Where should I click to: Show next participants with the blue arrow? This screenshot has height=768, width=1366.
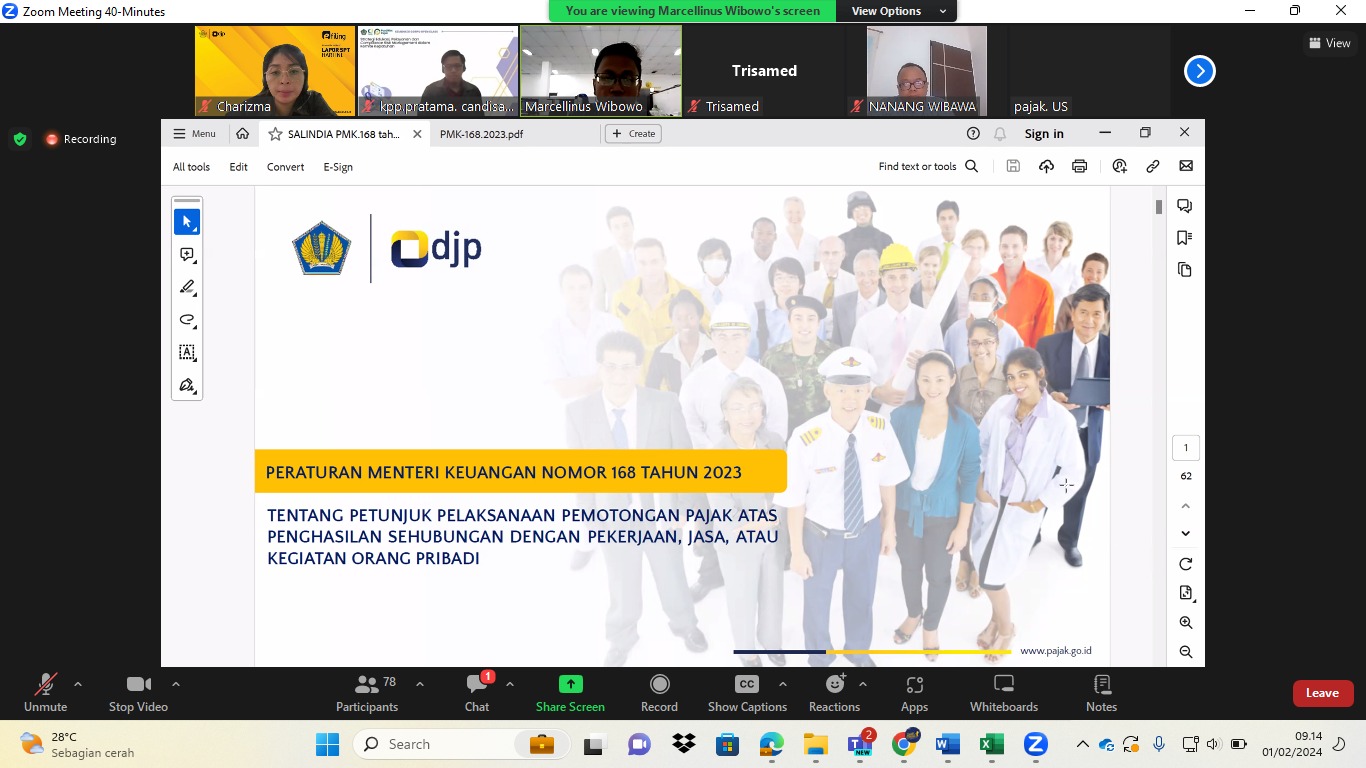tap(1199, 71)
